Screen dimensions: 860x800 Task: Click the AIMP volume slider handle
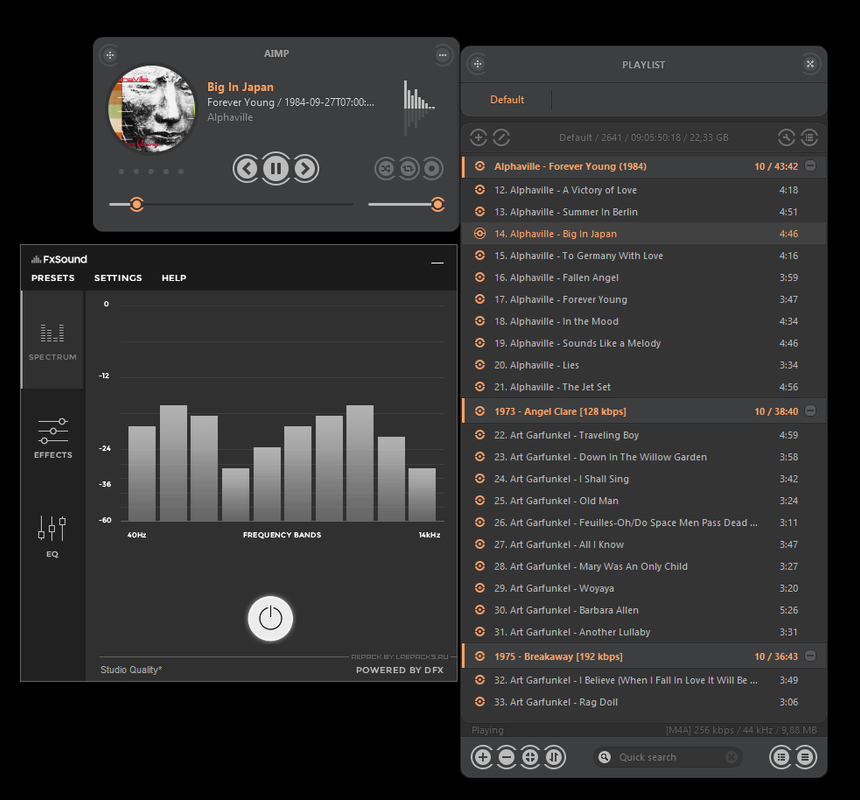[x=437, y=205]
